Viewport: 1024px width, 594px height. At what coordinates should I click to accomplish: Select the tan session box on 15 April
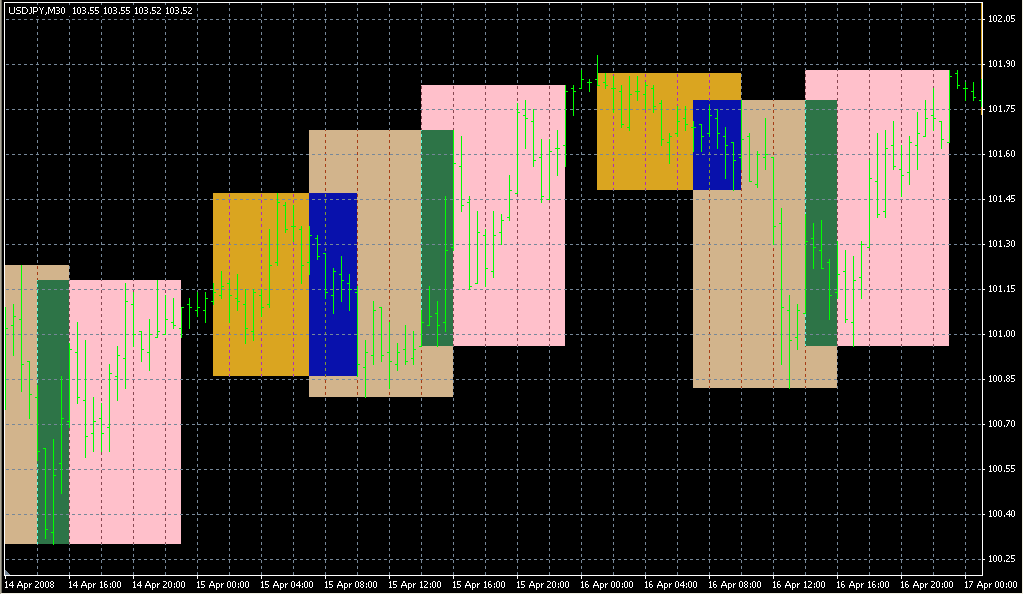pos(389,263)
